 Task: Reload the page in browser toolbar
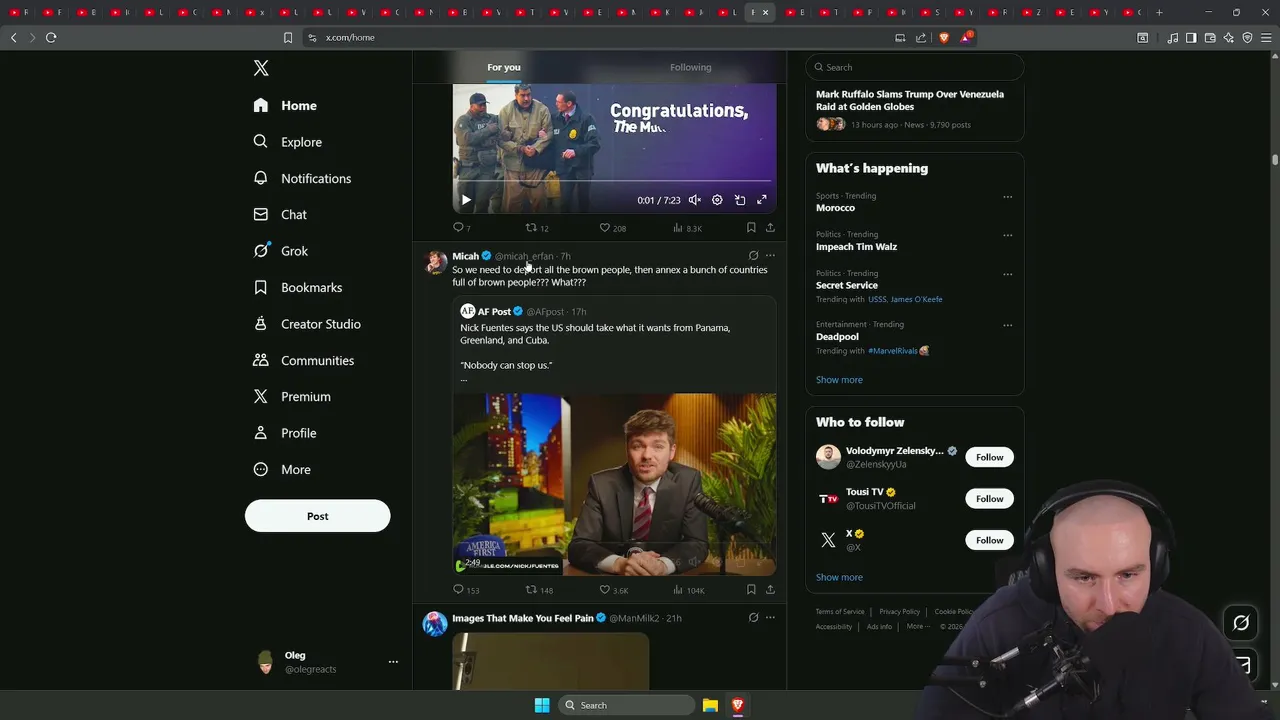pos(51,37)
